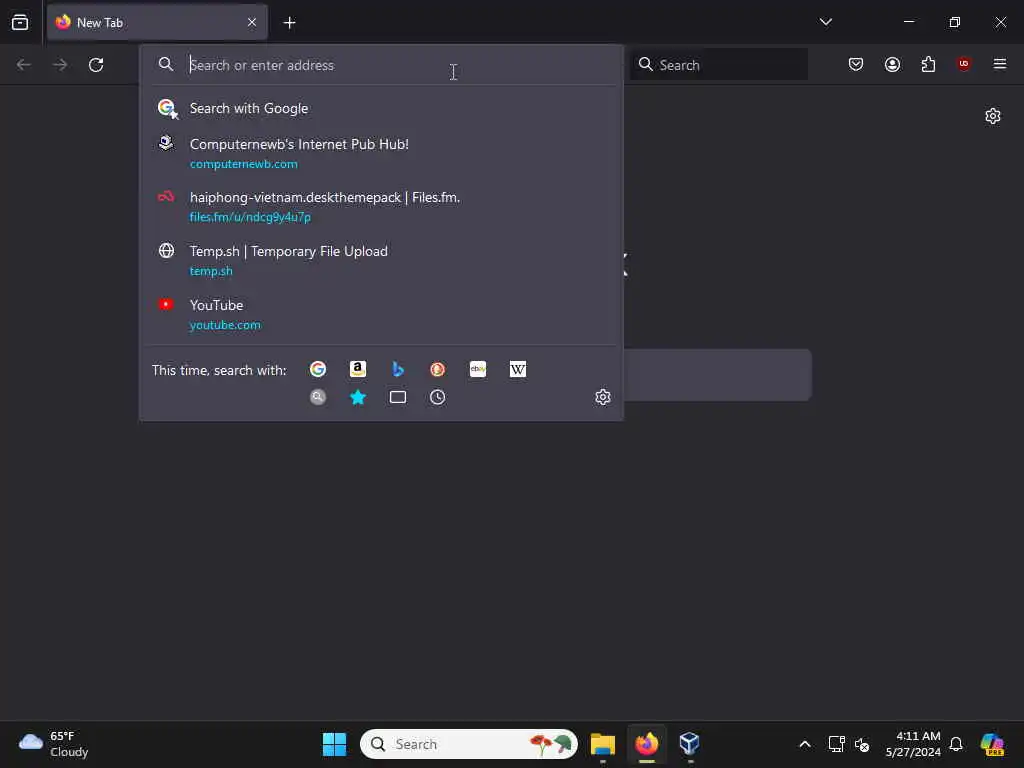This screenshot has width=1024, height=768.
Task: Search open Tabs with rectangle icon
Action: (x=398, y=397)
